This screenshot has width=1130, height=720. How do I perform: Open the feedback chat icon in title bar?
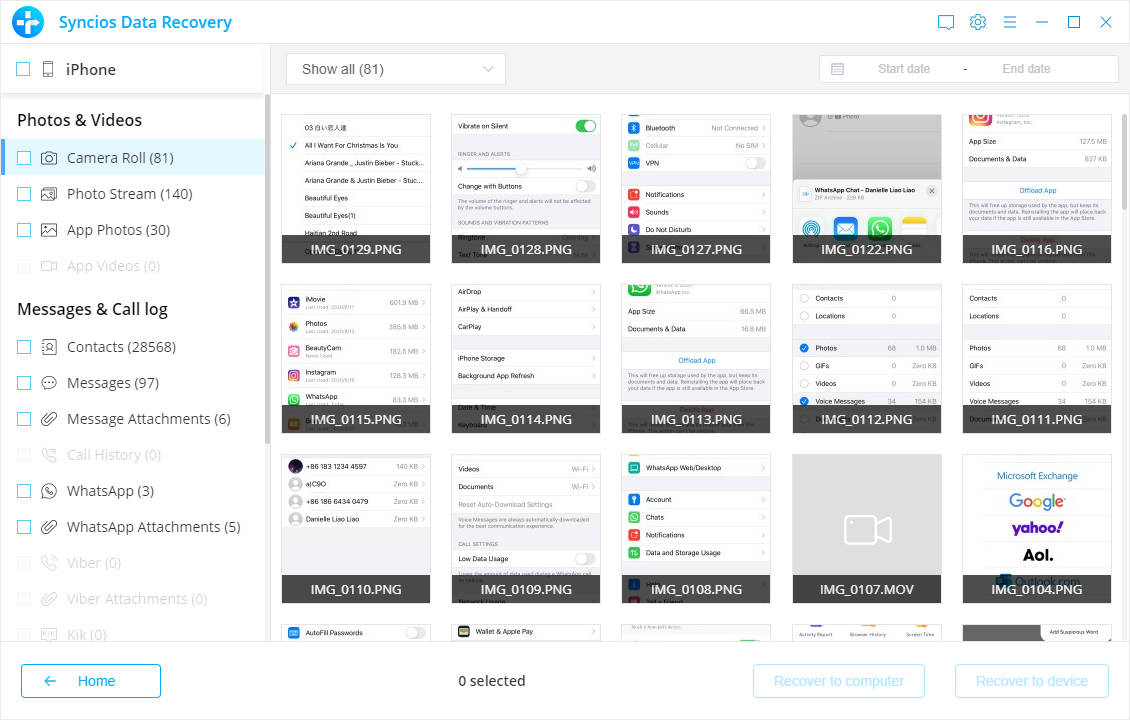coord(946,22)
